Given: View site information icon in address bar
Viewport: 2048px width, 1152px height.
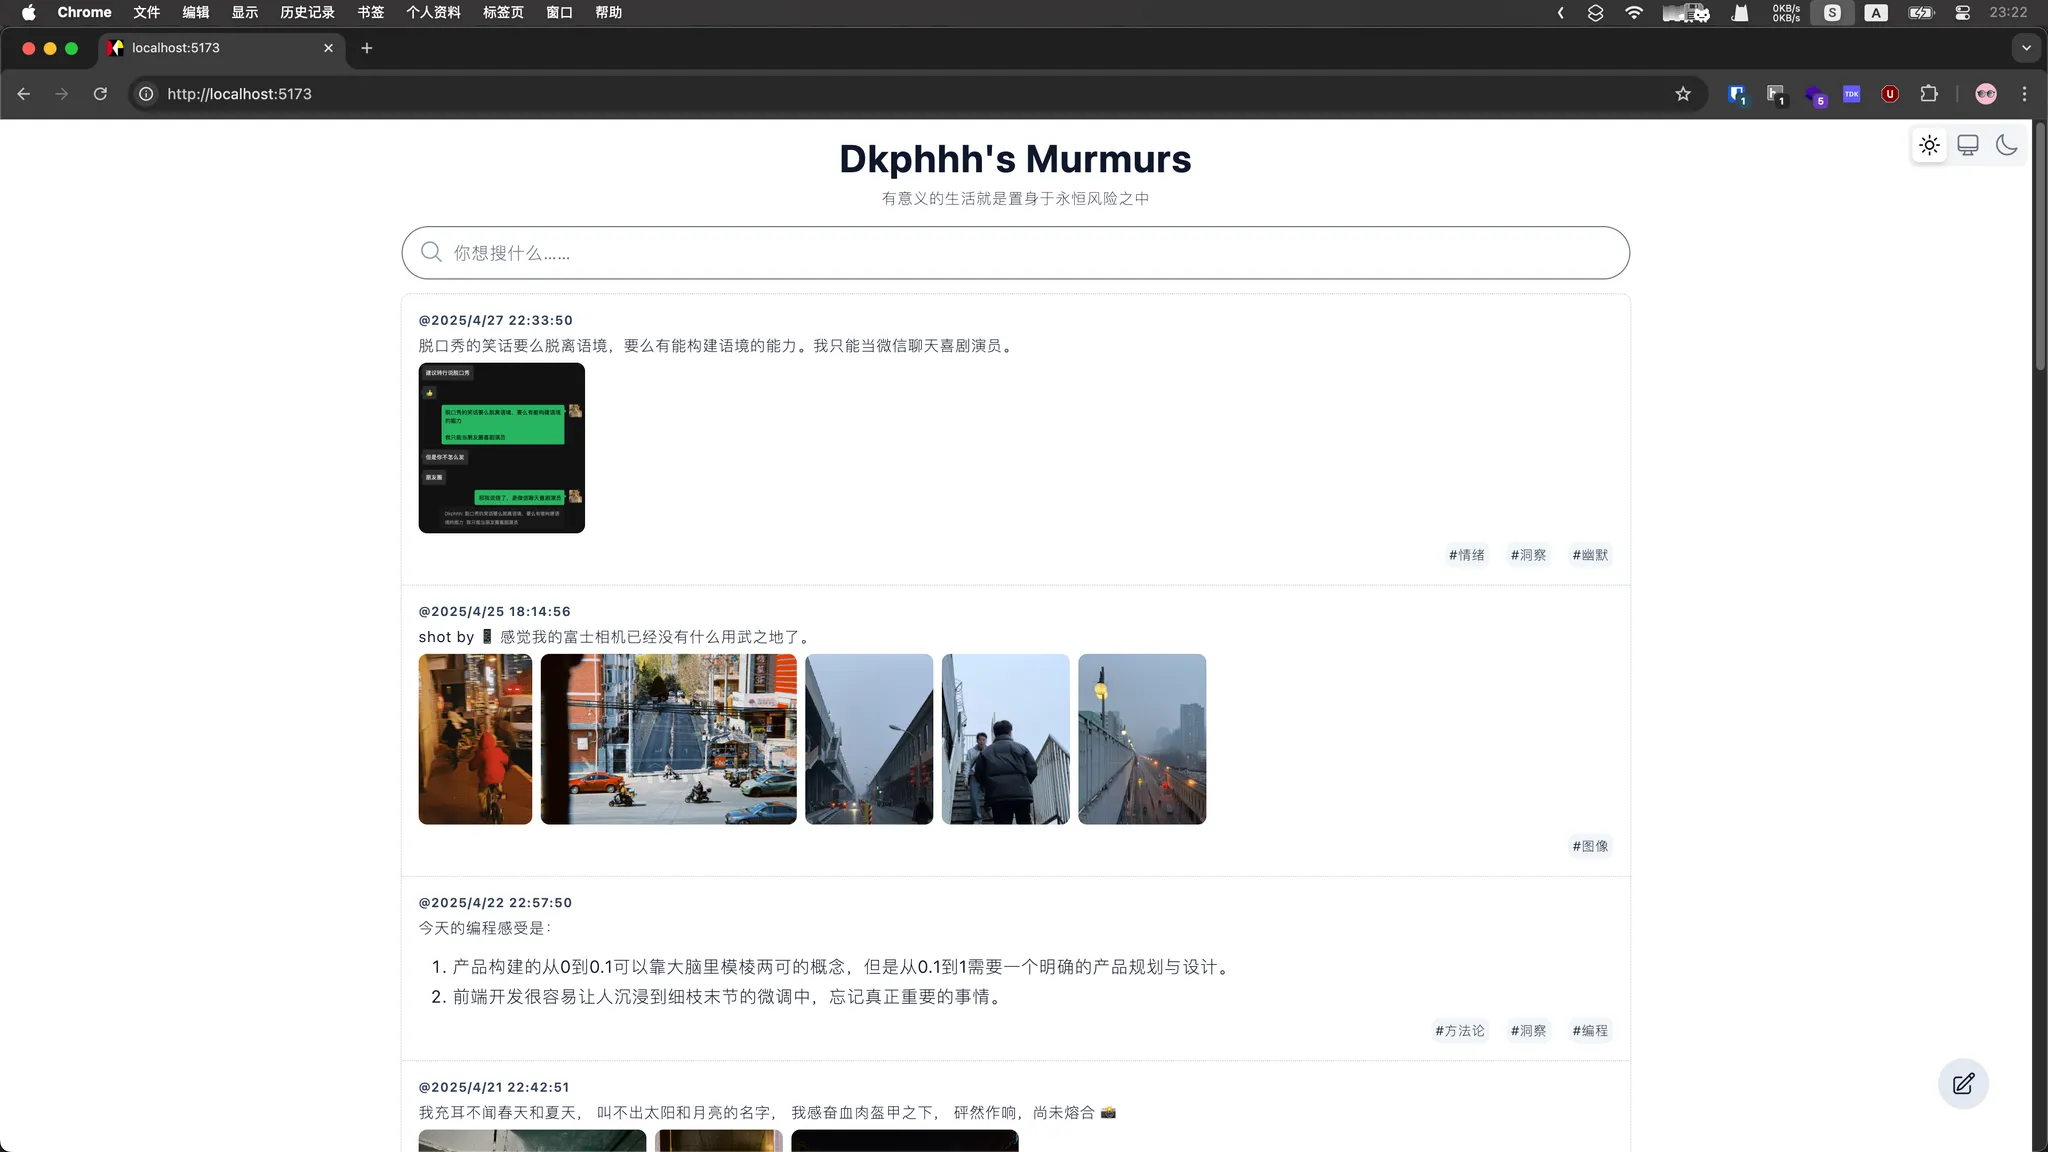Looking at the screenshot, I should [x=146, y=94].
